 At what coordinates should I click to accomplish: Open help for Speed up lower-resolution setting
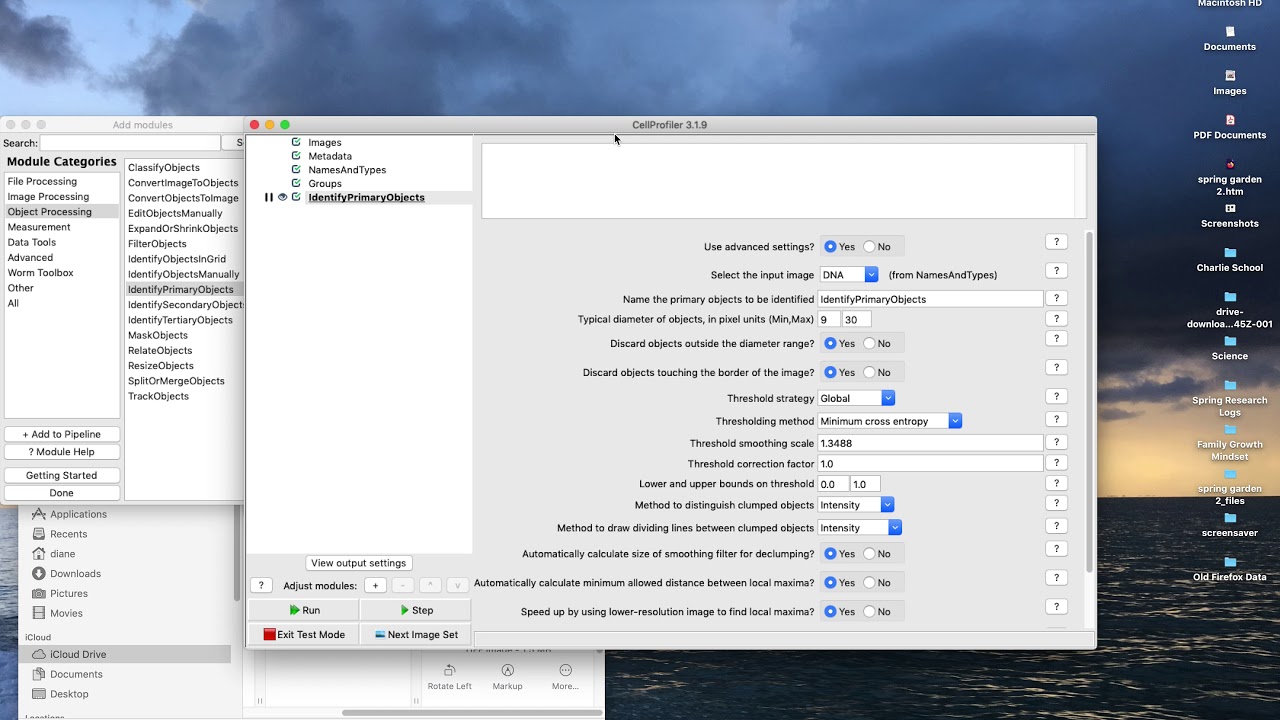1056,607
